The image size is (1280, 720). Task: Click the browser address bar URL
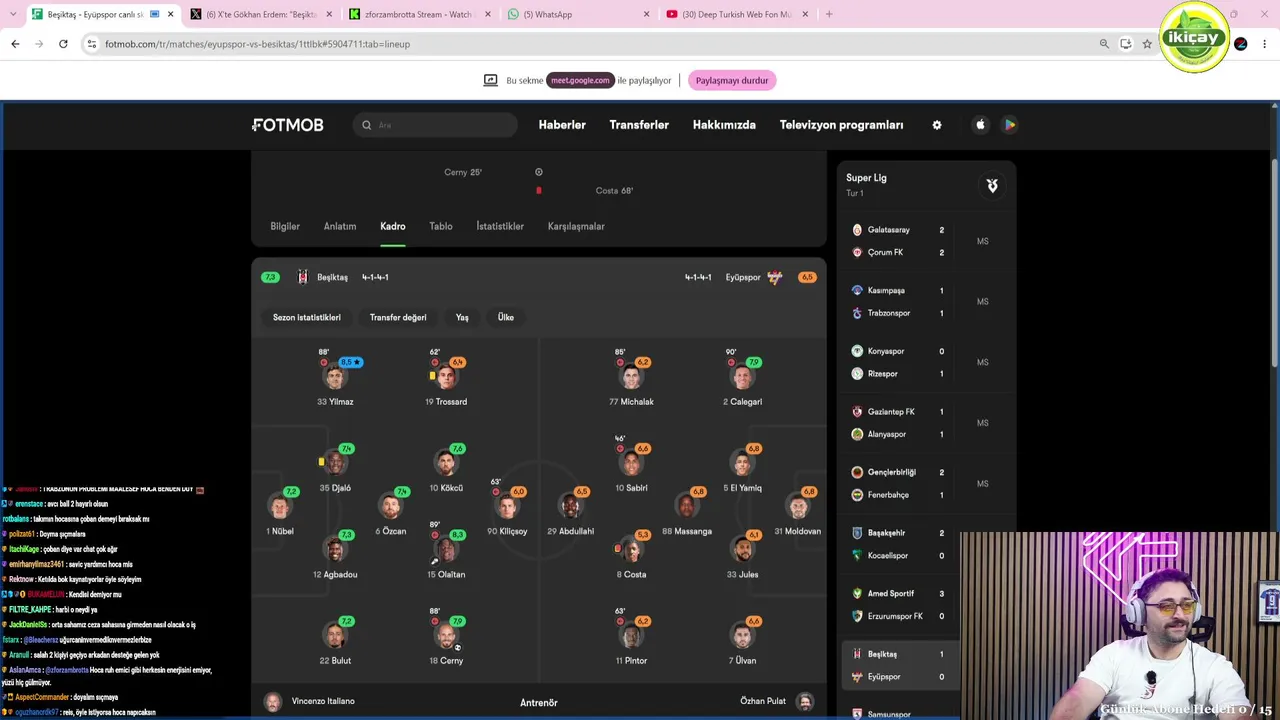(258, 44)
